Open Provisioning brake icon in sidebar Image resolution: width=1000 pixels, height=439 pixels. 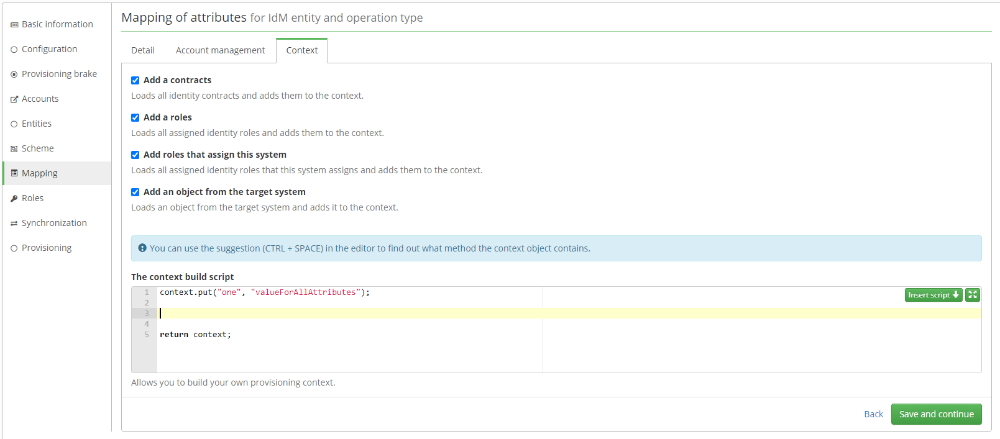(x=14, y=74)
